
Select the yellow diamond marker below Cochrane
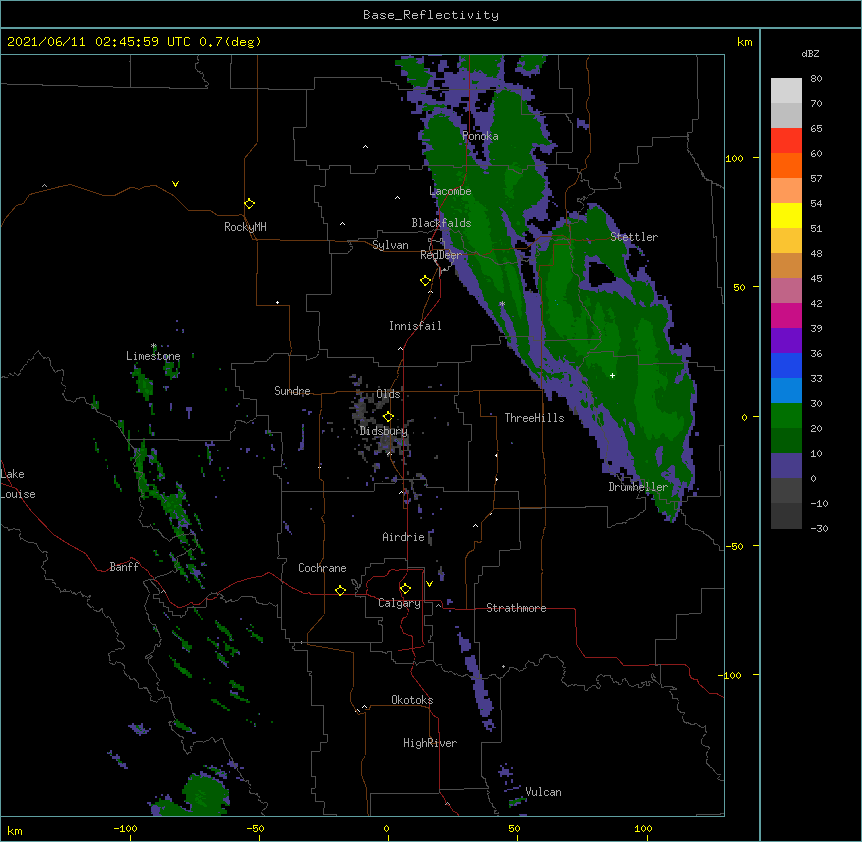coord(340,590)
